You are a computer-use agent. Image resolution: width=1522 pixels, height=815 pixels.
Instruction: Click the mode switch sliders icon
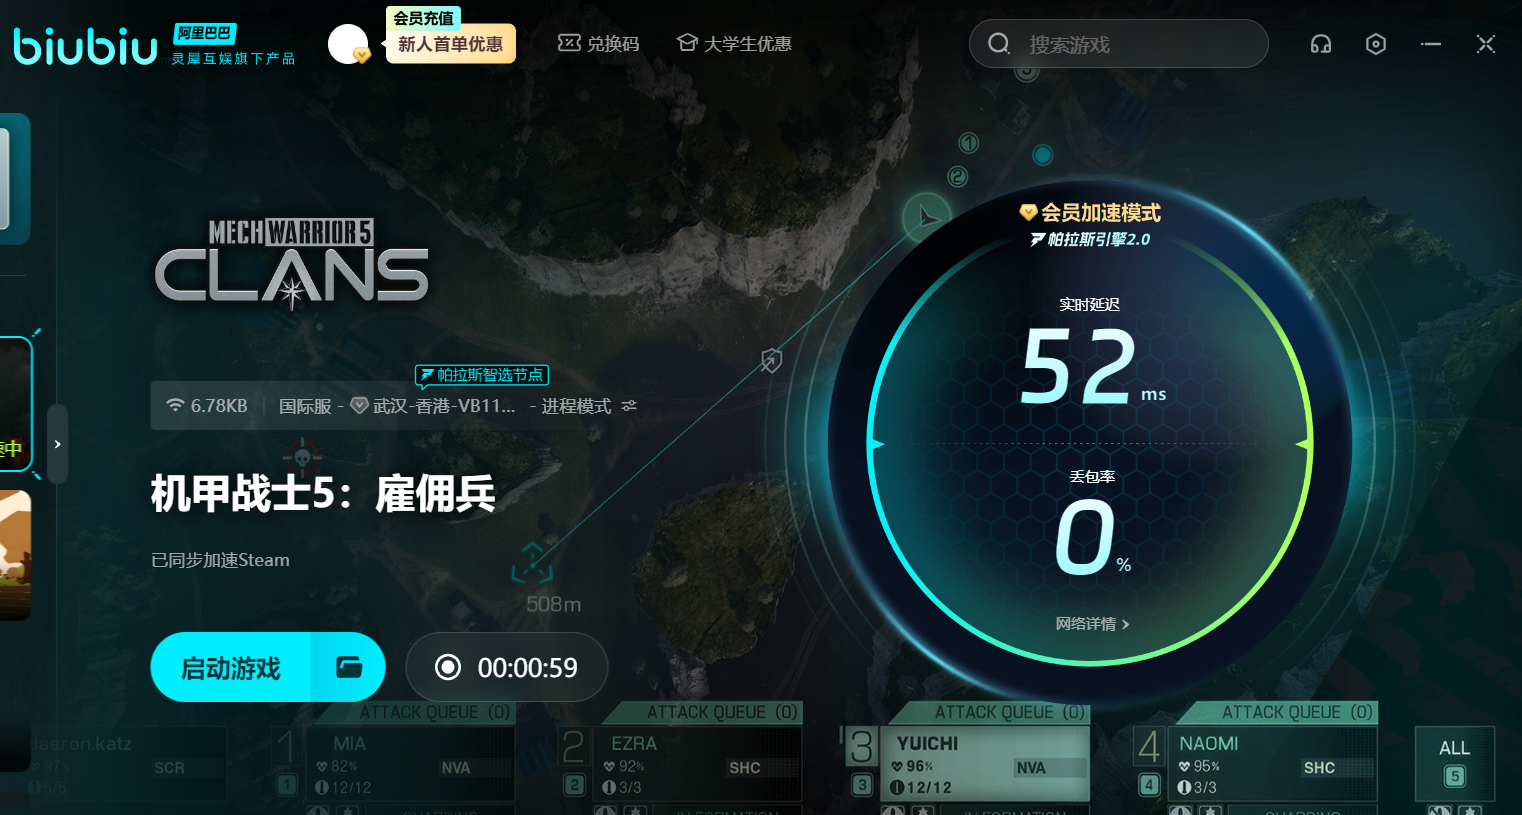pyautogui.click(x=629, y=406)
